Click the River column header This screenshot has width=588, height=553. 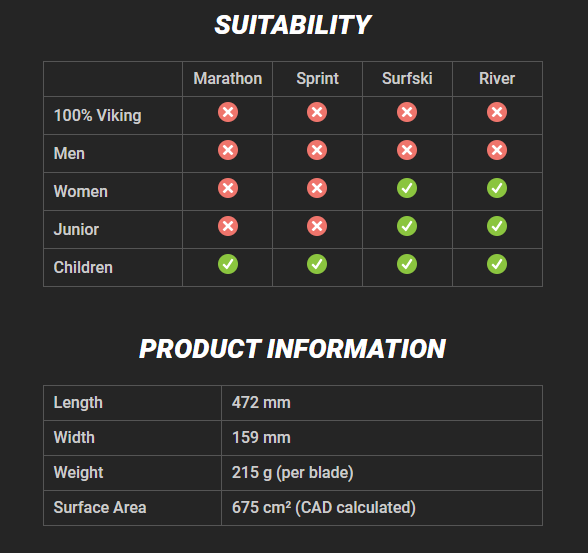[497, 79]
